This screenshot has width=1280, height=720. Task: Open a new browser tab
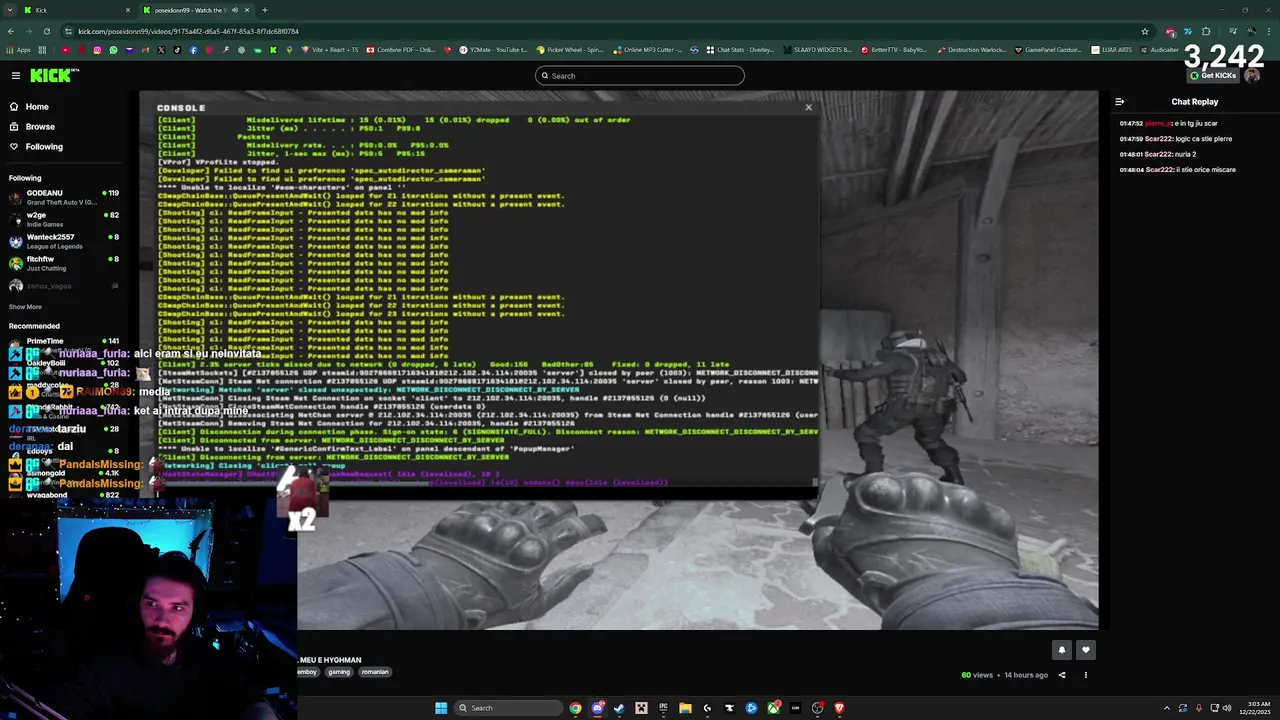point(264,10)
